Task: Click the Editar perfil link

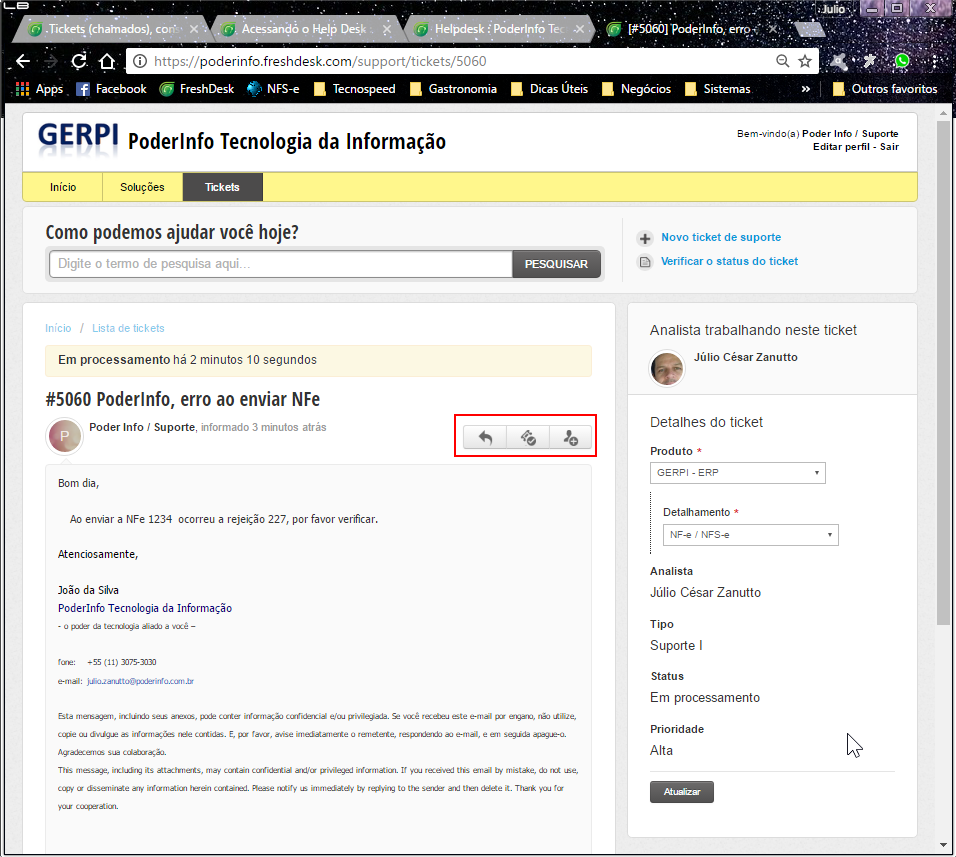Action: (x=841, y=146)
